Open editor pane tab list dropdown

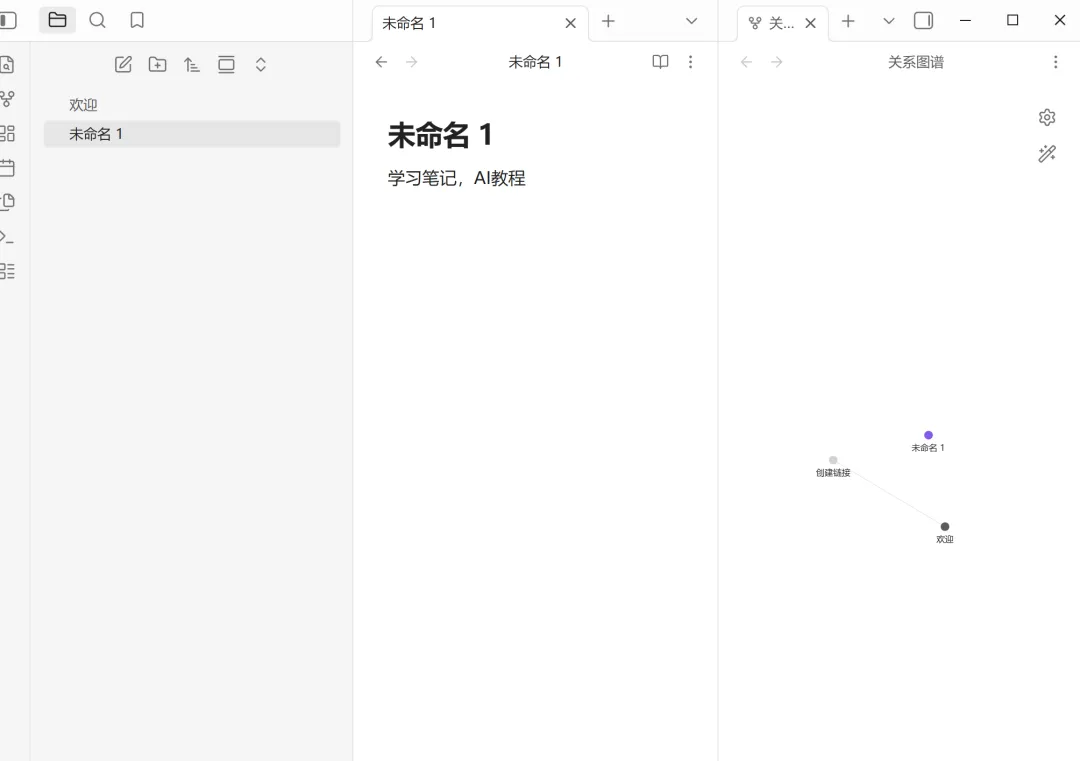pyautogui.click(x=692, y=21)
